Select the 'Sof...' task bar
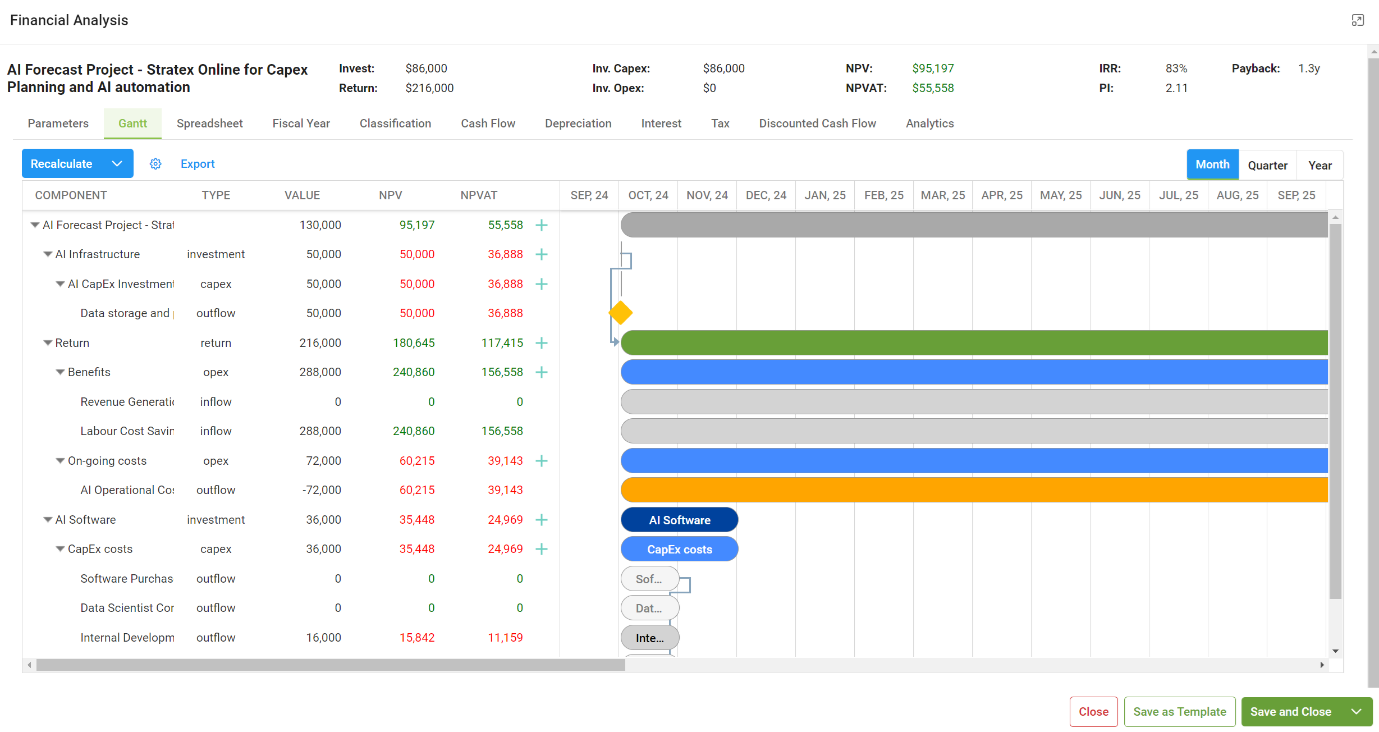1379x732 pixels. click(650, 579)
